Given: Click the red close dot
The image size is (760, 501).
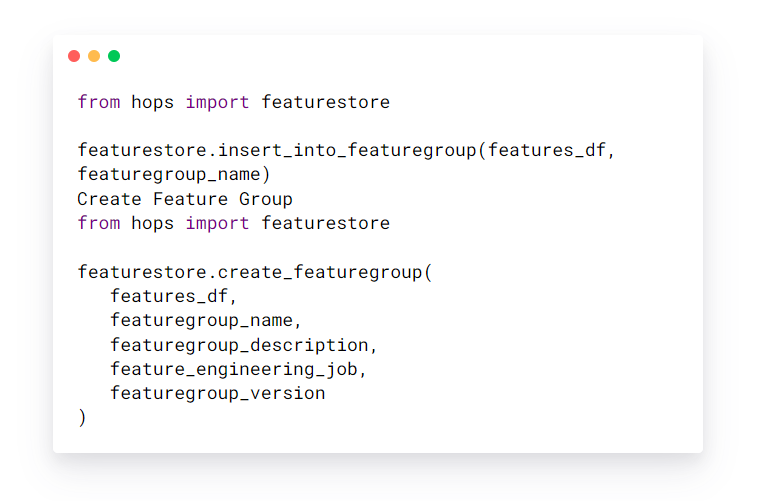Looking at the screenshot, I should (x=74, y=56).
